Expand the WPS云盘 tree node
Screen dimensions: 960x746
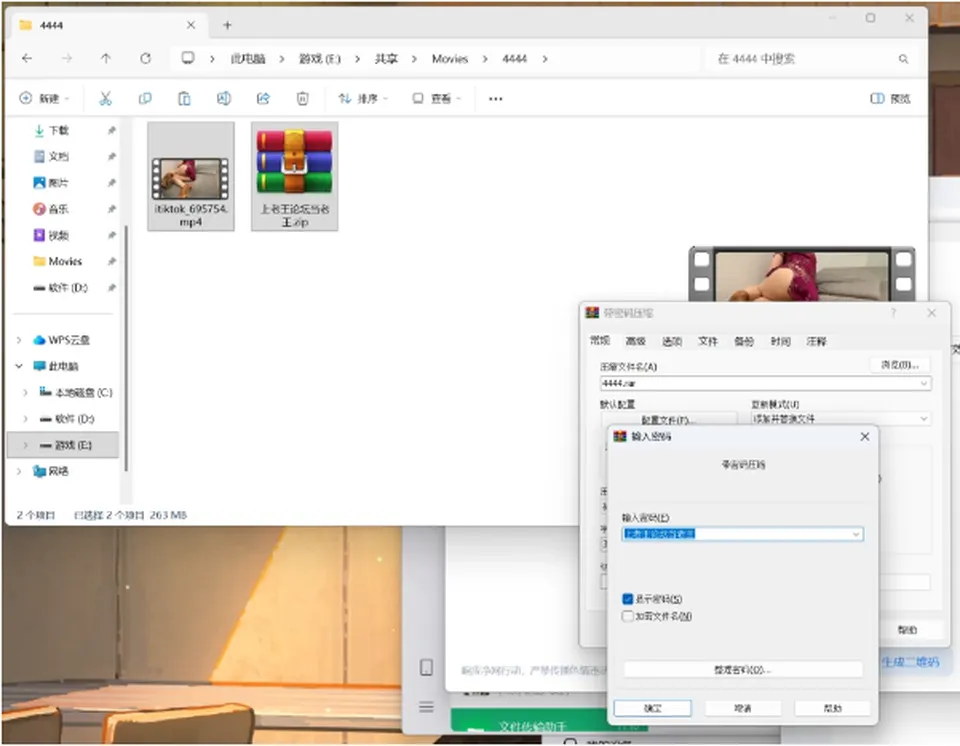click(19, 340)
